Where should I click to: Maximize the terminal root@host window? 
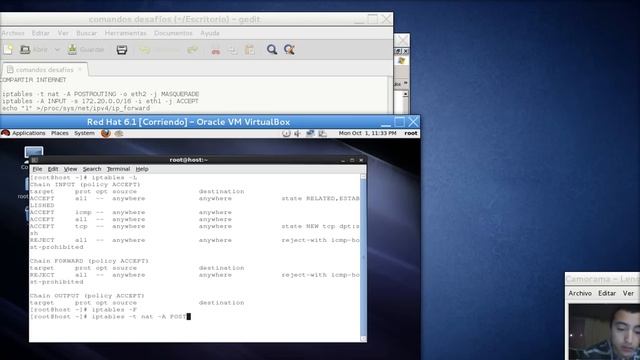point(352,160)
